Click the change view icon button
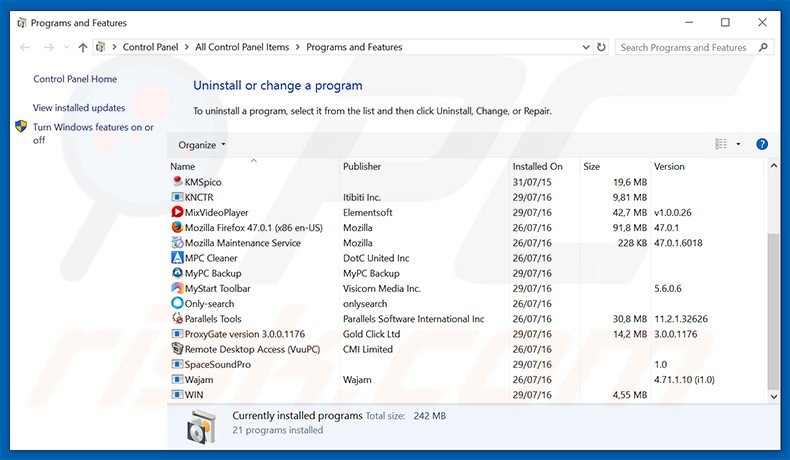790x460 pixels. [x=721, y=144]
